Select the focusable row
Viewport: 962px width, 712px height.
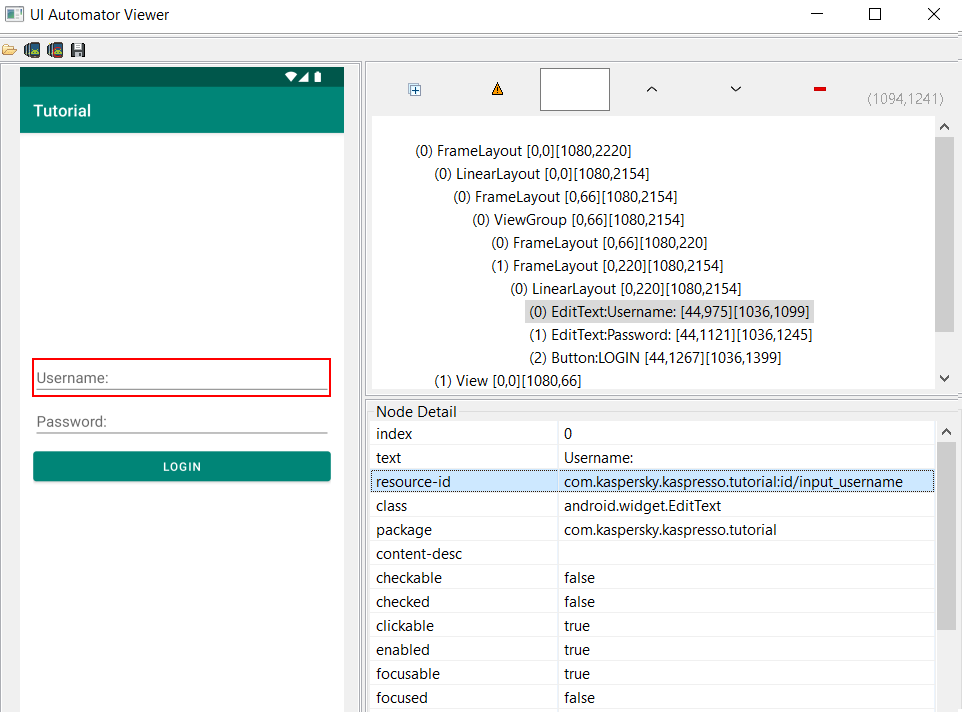click(x=653, y=673)
